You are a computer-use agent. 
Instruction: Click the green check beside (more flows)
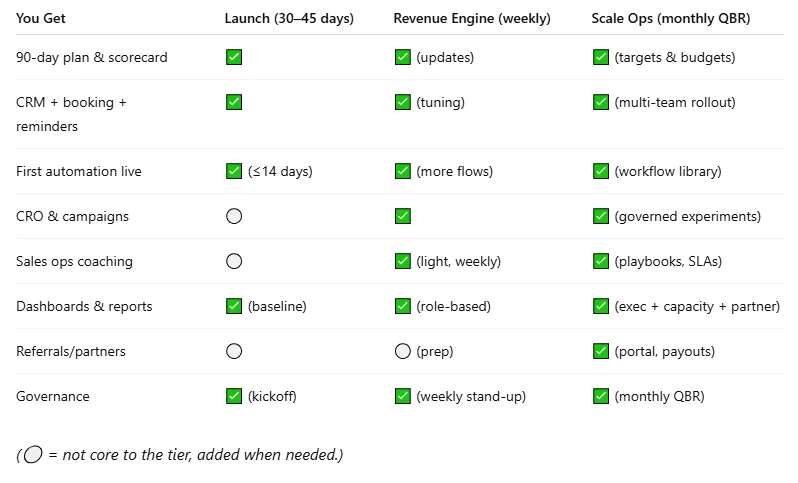402,171
